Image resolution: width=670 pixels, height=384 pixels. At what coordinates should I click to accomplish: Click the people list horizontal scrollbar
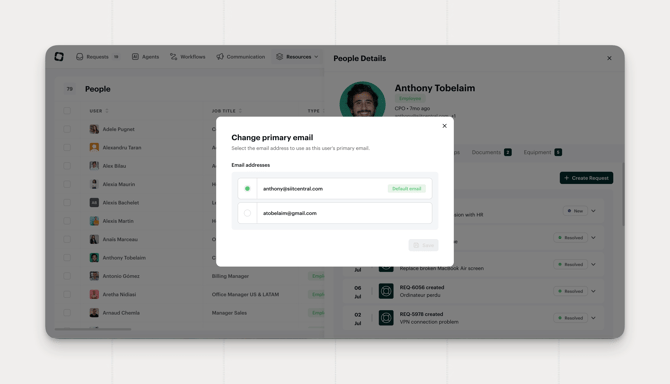(x=93, y=329)
